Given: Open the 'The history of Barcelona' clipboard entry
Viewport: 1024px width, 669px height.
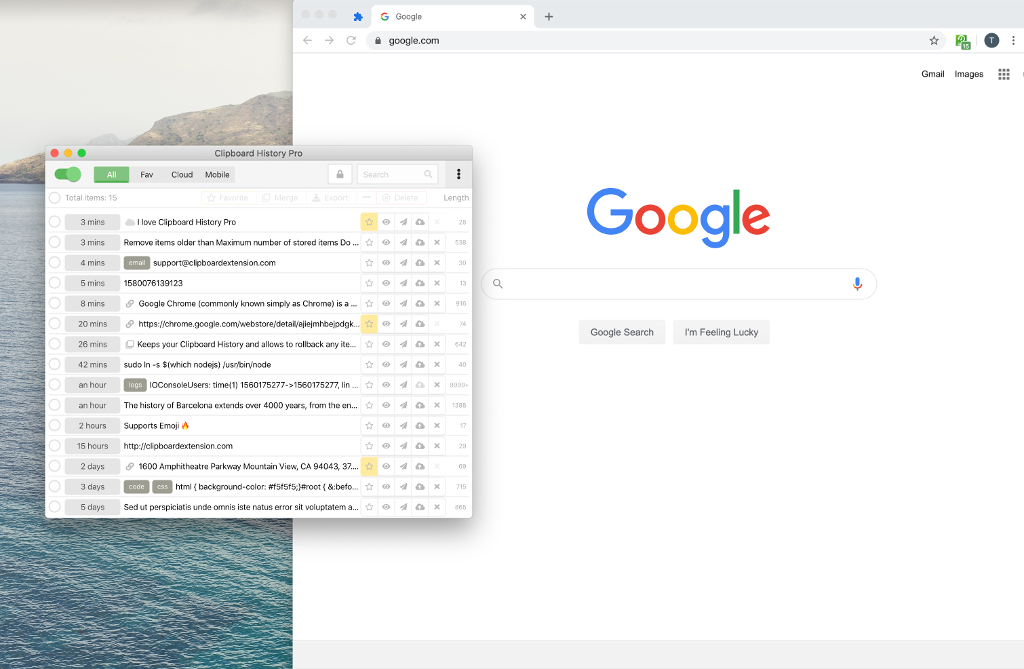Looking at the screenshot, I should pyautogui.click(x=240, y=405).
